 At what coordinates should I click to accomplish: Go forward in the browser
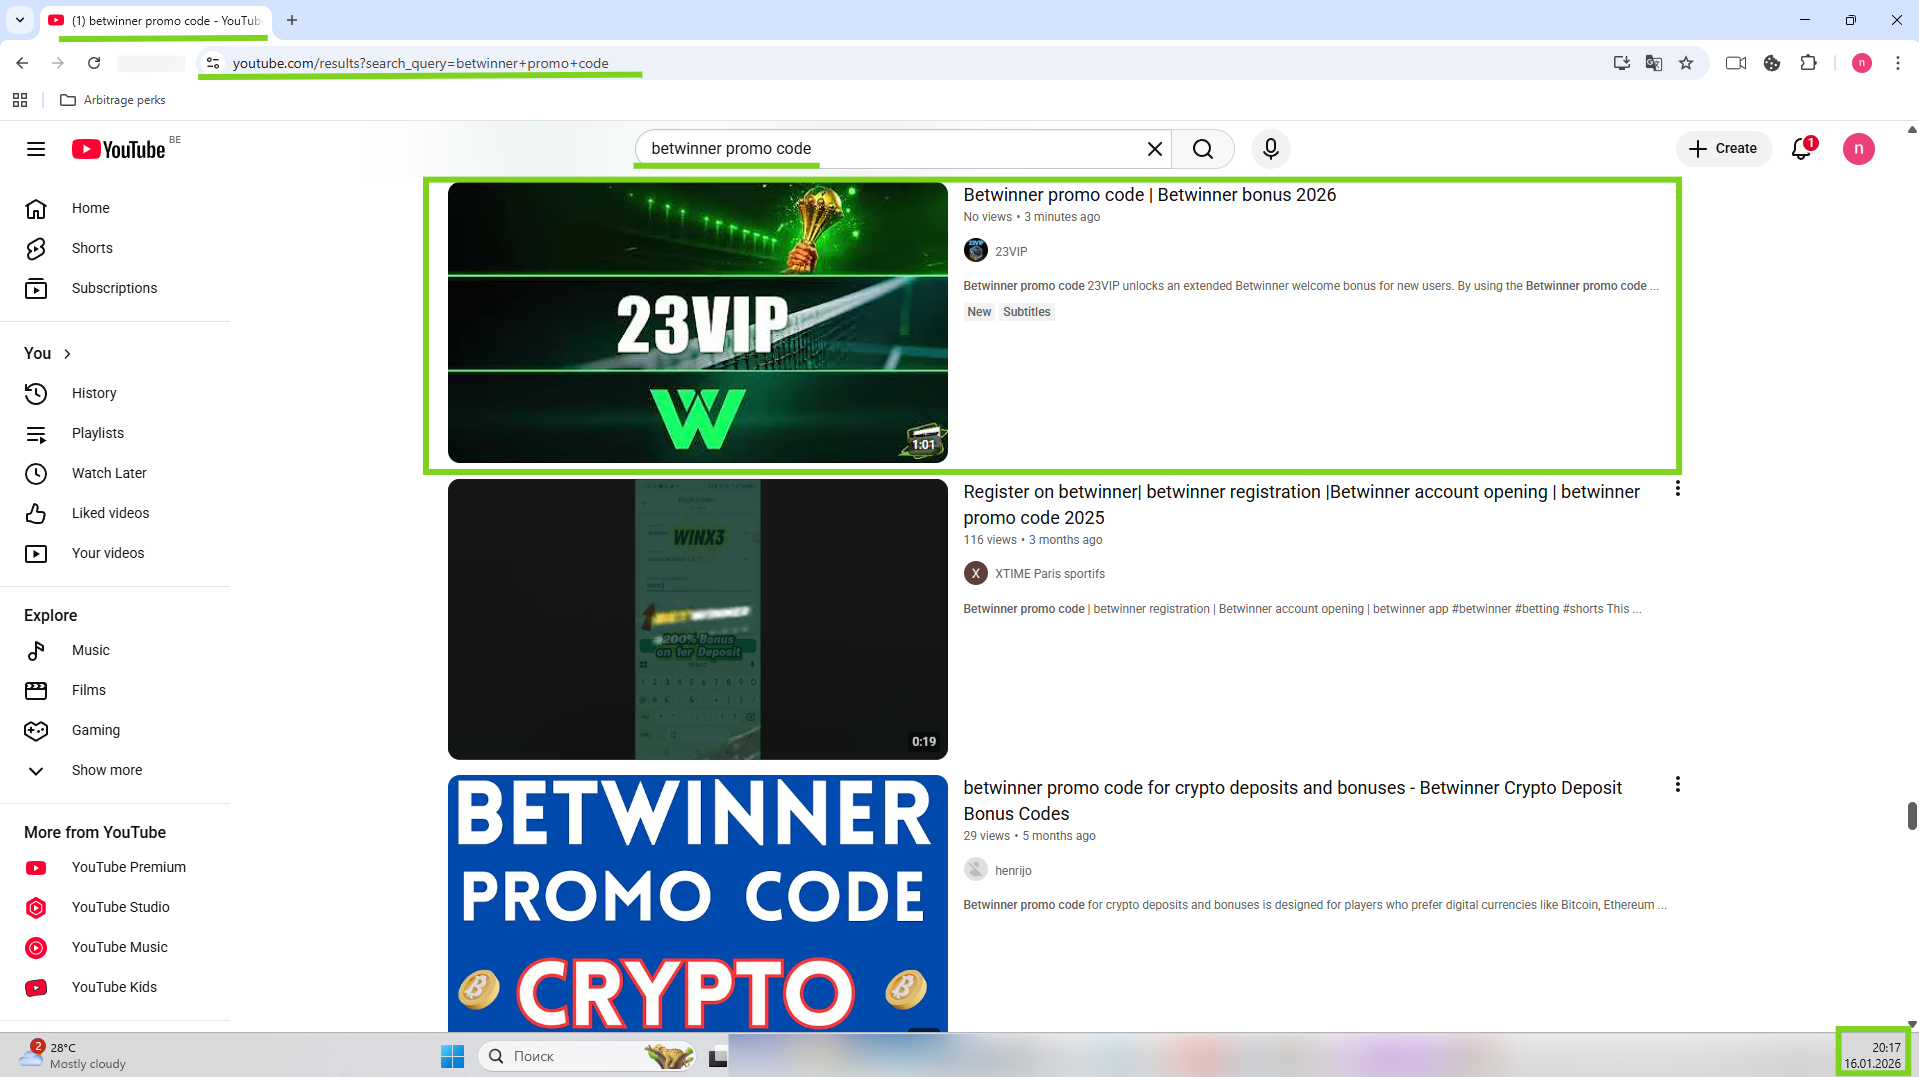(x=58, y=63)
